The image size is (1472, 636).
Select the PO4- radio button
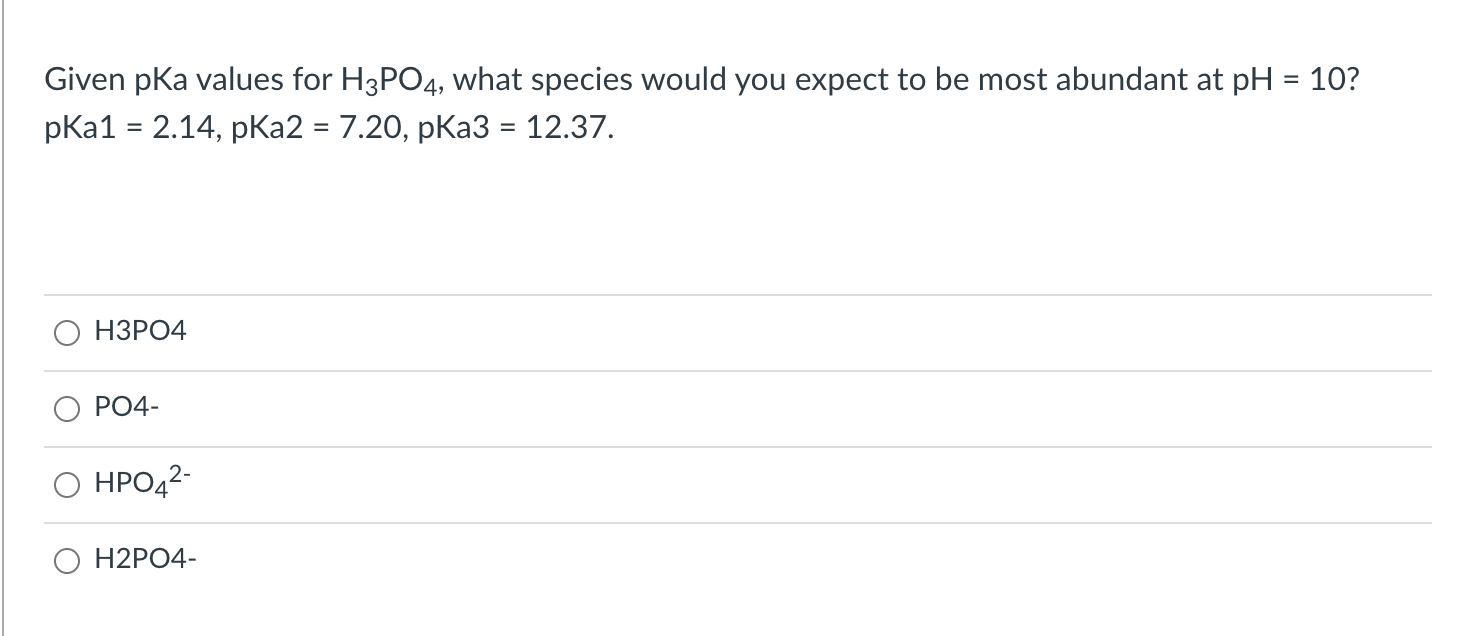(67, 408)
